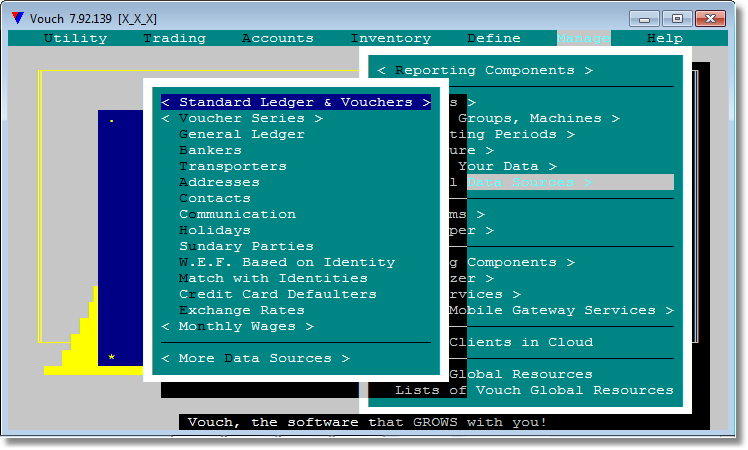This screenshot has width=748, height=450.
Task: Open the Accounts menu
Action: pyautogui.click(x=278, y=38)
